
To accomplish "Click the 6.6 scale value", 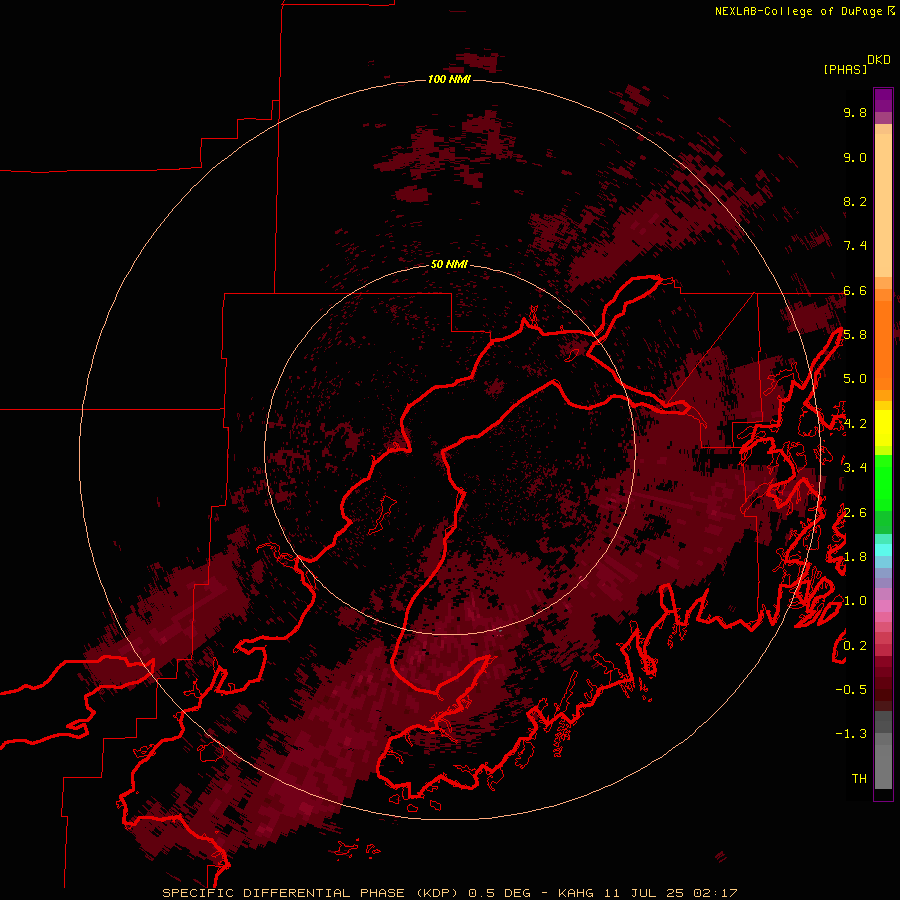I will click(x=855, y=290).
